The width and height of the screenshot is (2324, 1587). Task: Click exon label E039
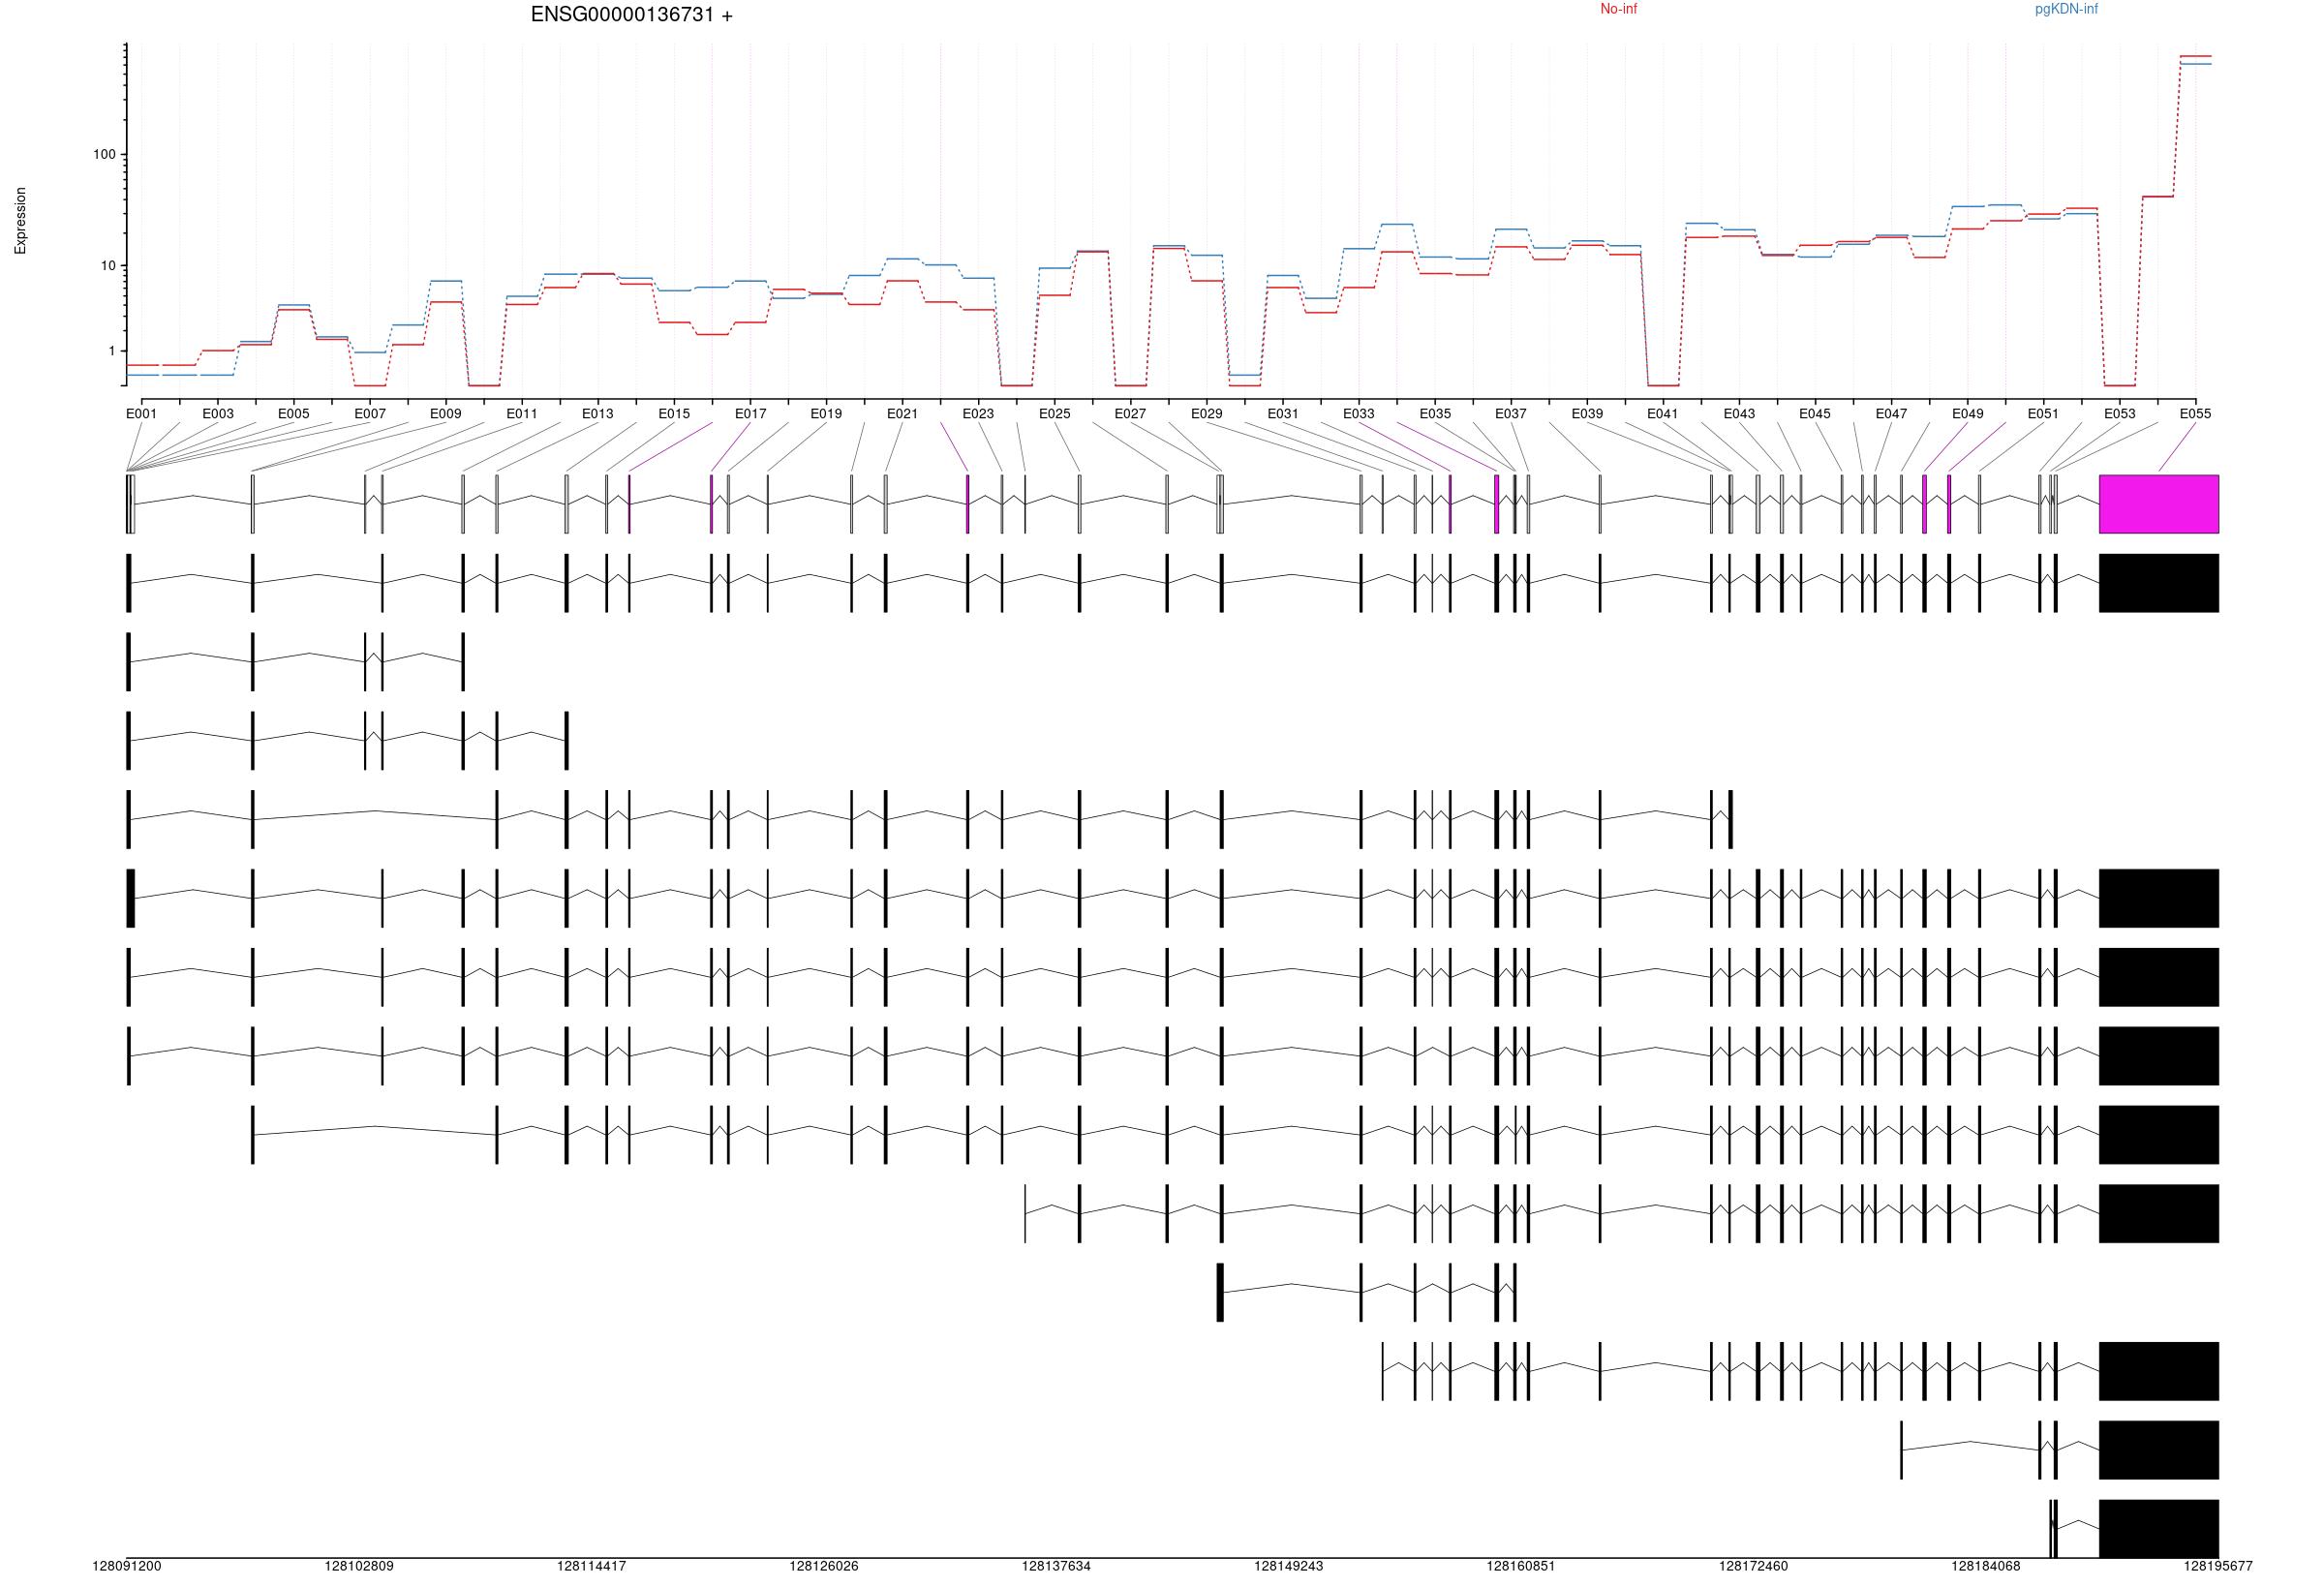pyautogui.click(x=1587, y=413)
